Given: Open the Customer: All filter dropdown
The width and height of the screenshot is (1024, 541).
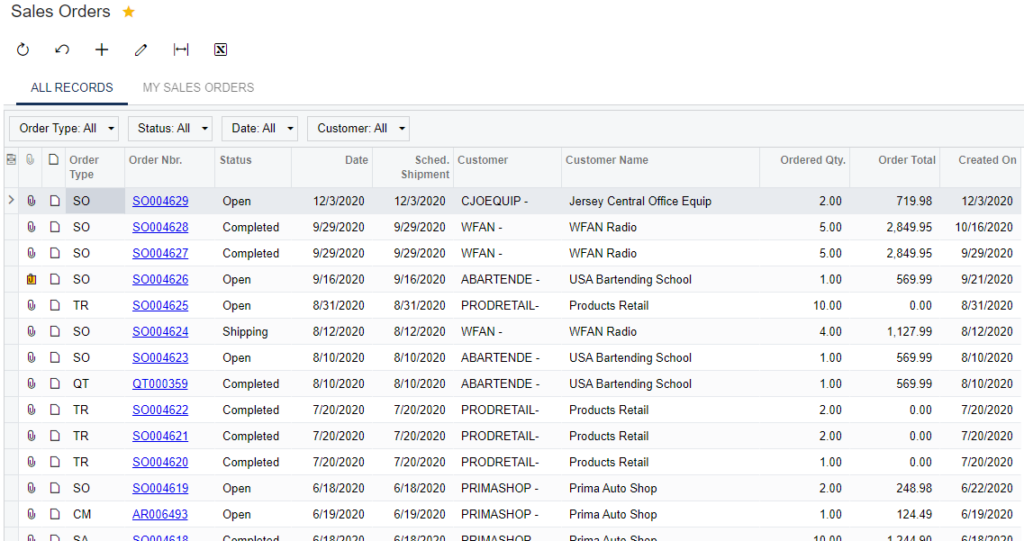Looking at the screenshot, I should [x=358, y=129].
